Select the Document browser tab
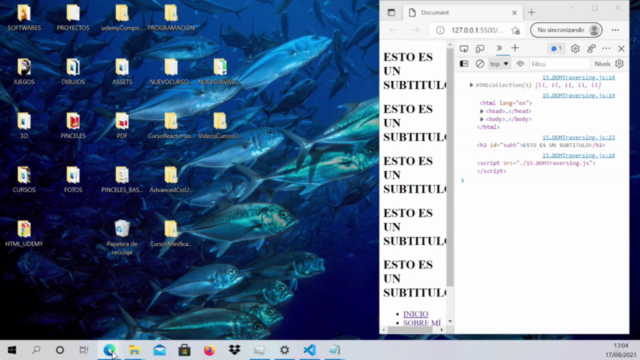 pos(462,13)
